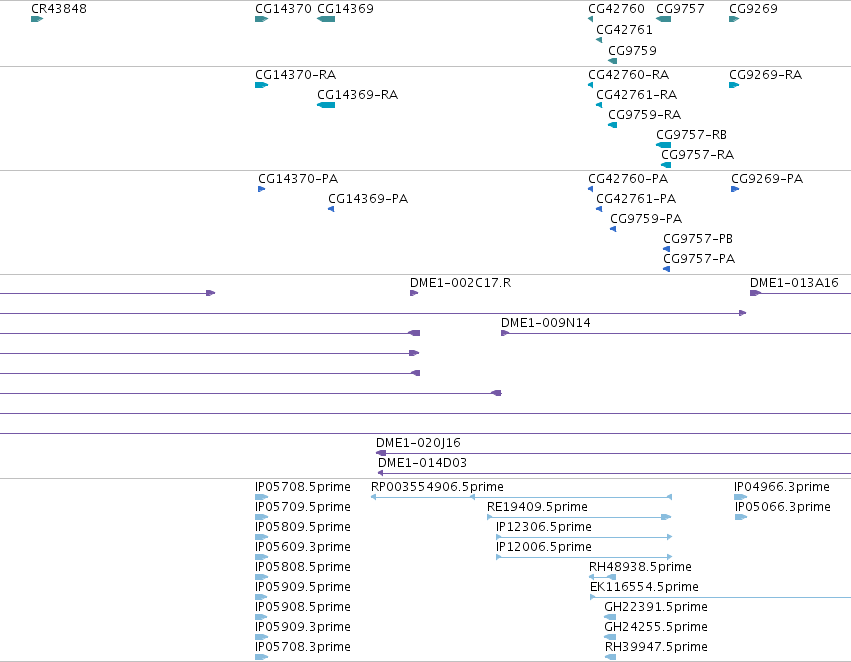
Task: Select the CG9757 gene label
Action: (681, 9)
